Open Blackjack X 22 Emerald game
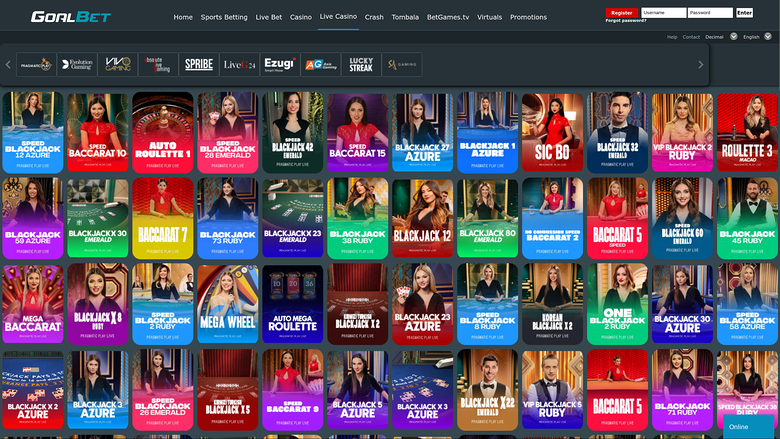This screenshot has height=439, width=780. click(488, 390)
